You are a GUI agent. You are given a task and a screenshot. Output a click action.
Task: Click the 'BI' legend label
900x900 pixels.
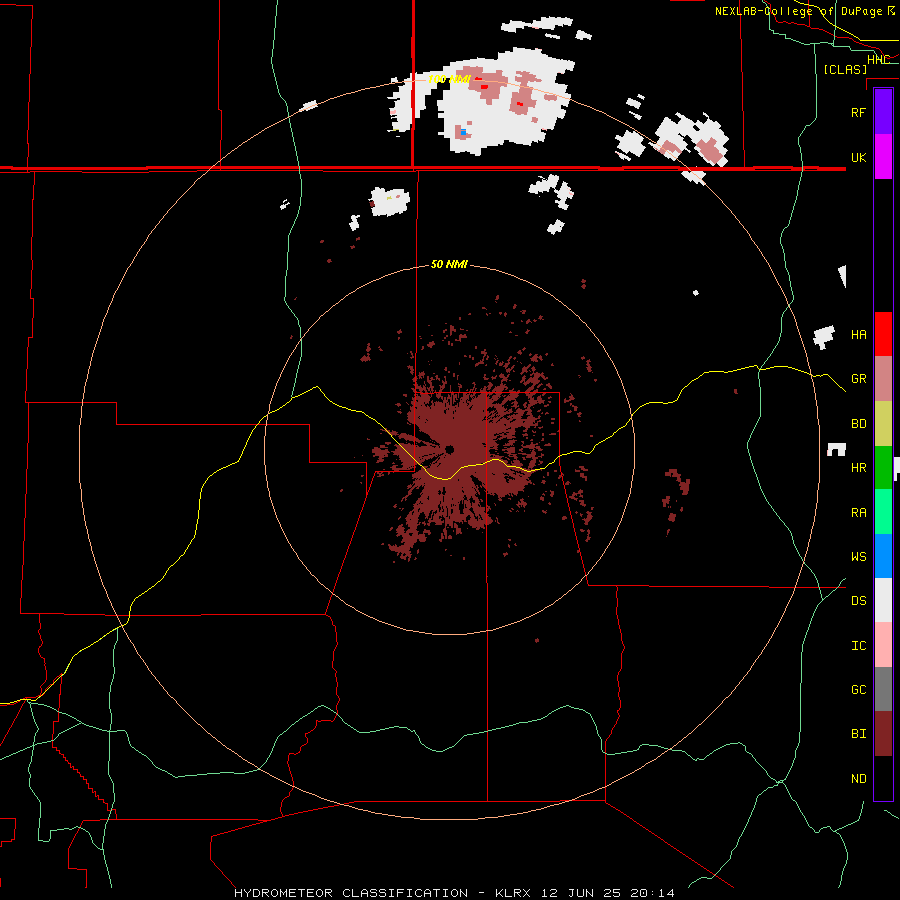pyautogui.click(x=858, y=734)
